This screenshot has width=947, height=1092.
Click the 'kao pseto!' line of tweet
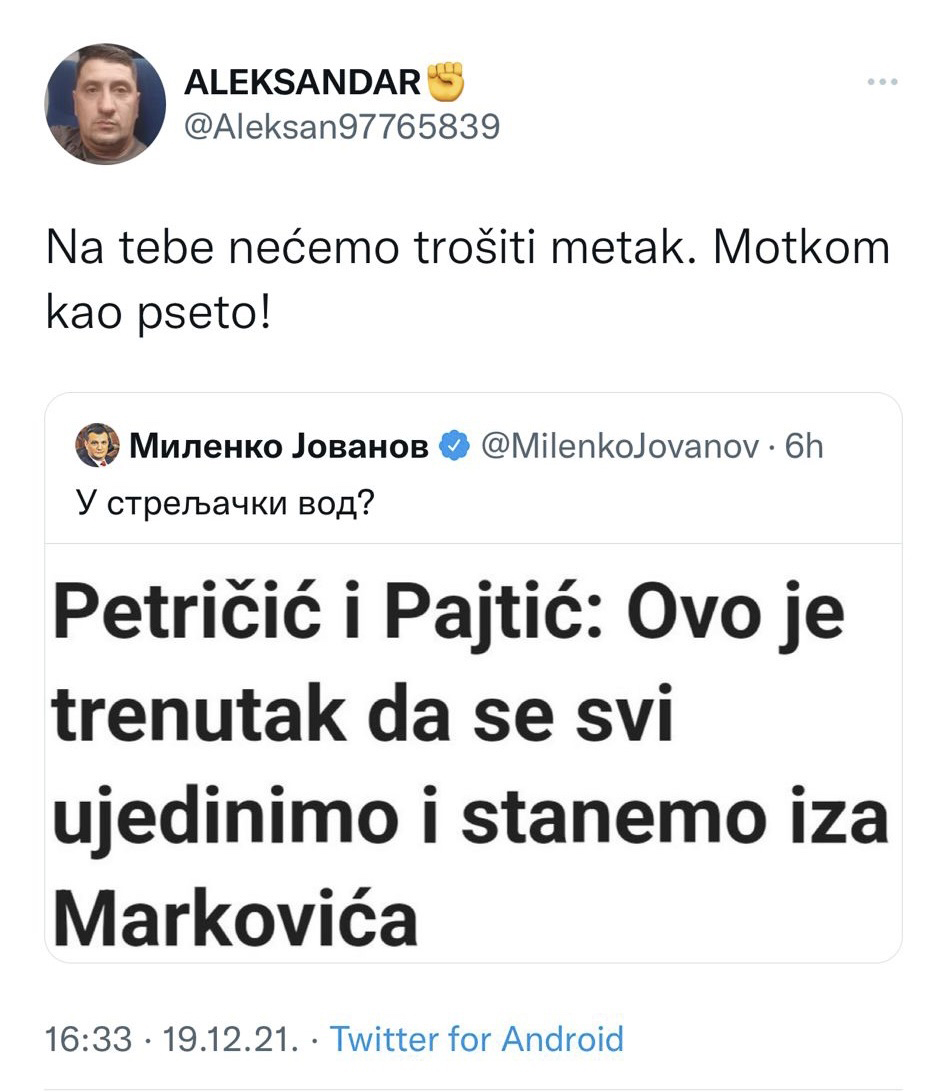pyautogui.click(x=158, y=313)
